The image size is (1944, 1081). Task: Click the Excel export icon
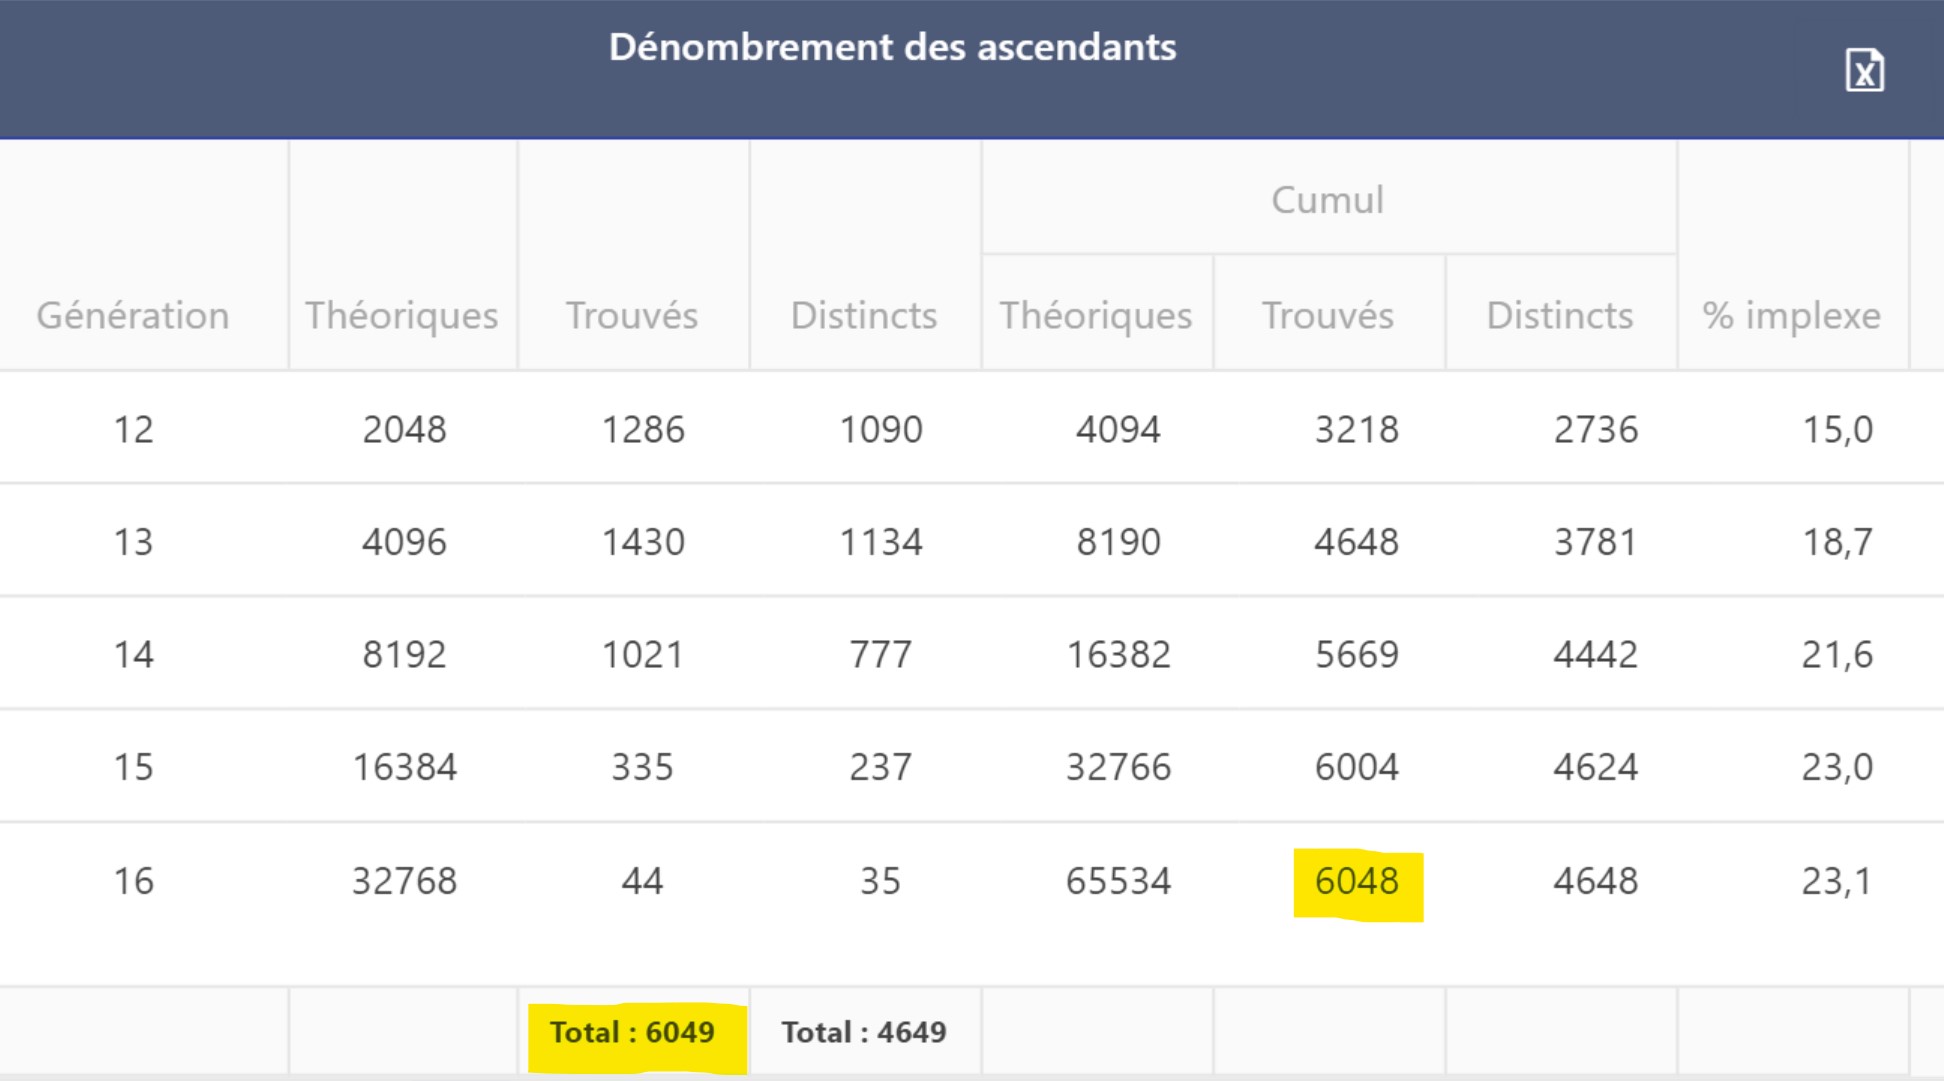pyautogui.click(x=1864, y=71)
